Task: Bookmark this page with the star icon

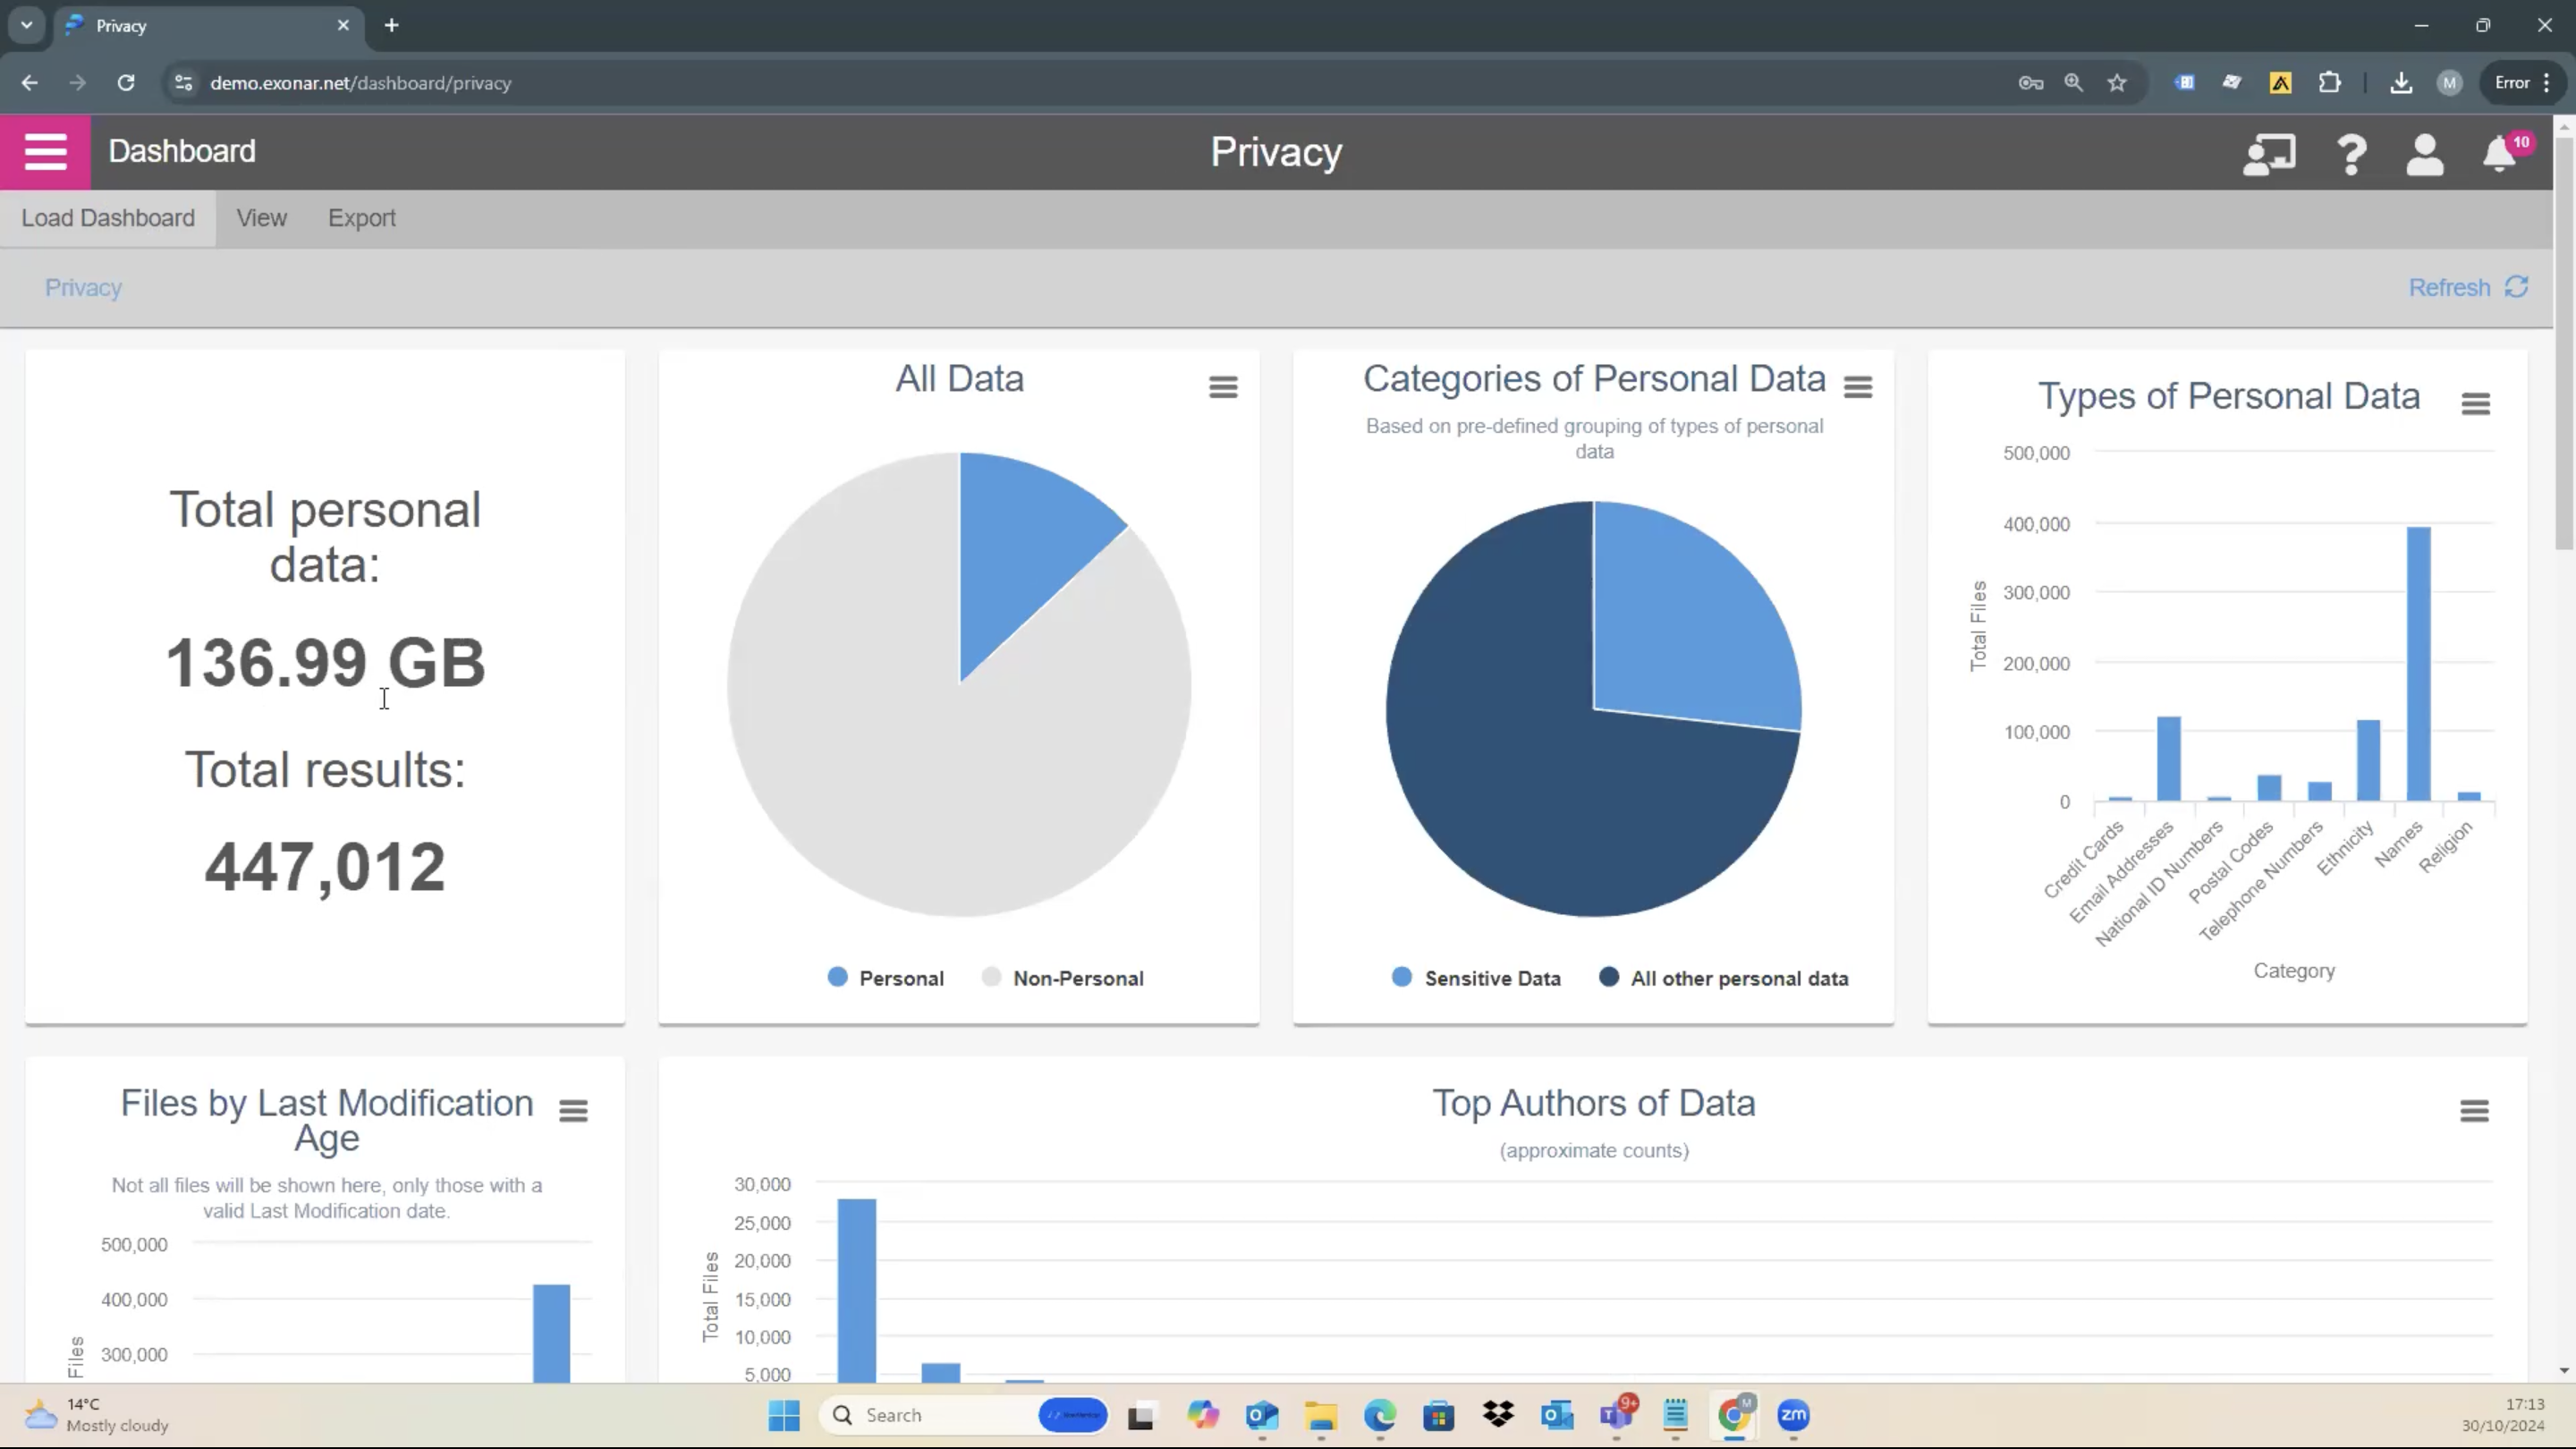Action: pyautogui.click(x=2117, y=83)
